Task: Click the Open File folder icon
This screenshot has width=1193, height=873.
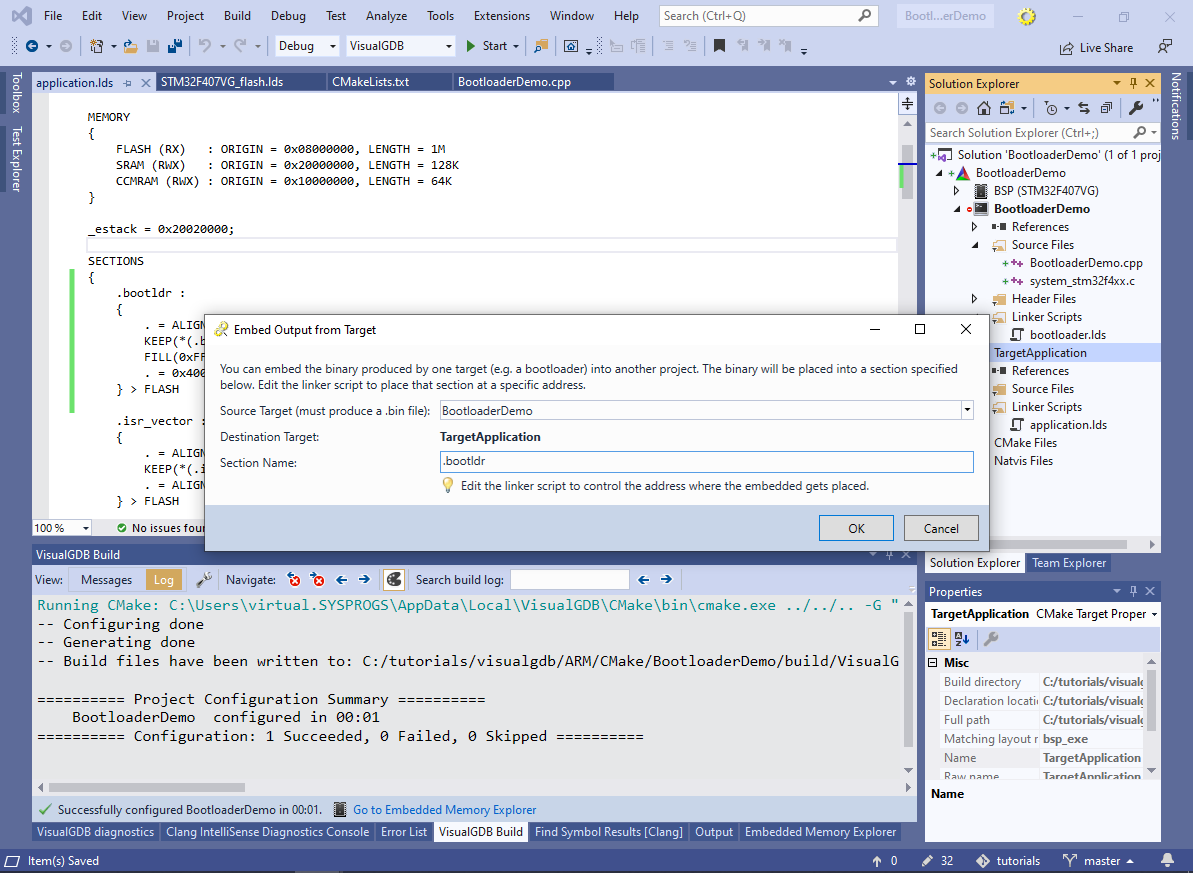Action: click(131, 46)
